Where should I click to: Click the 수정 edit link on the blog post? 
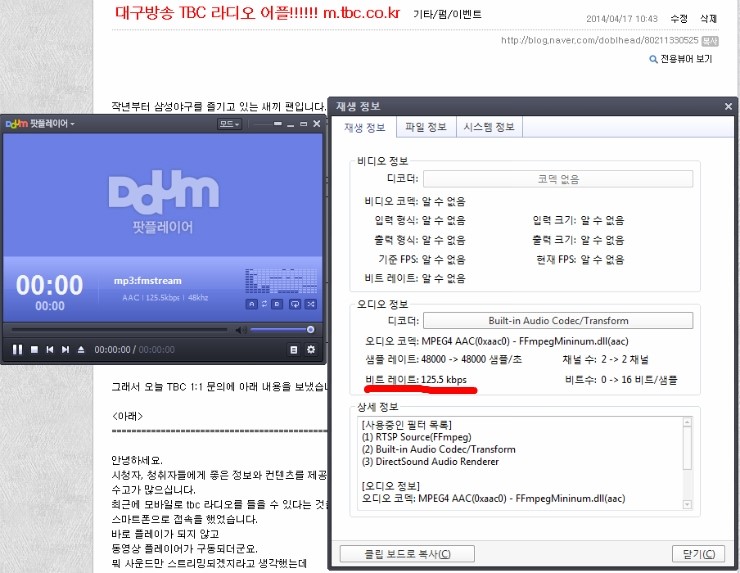point(679,18)
